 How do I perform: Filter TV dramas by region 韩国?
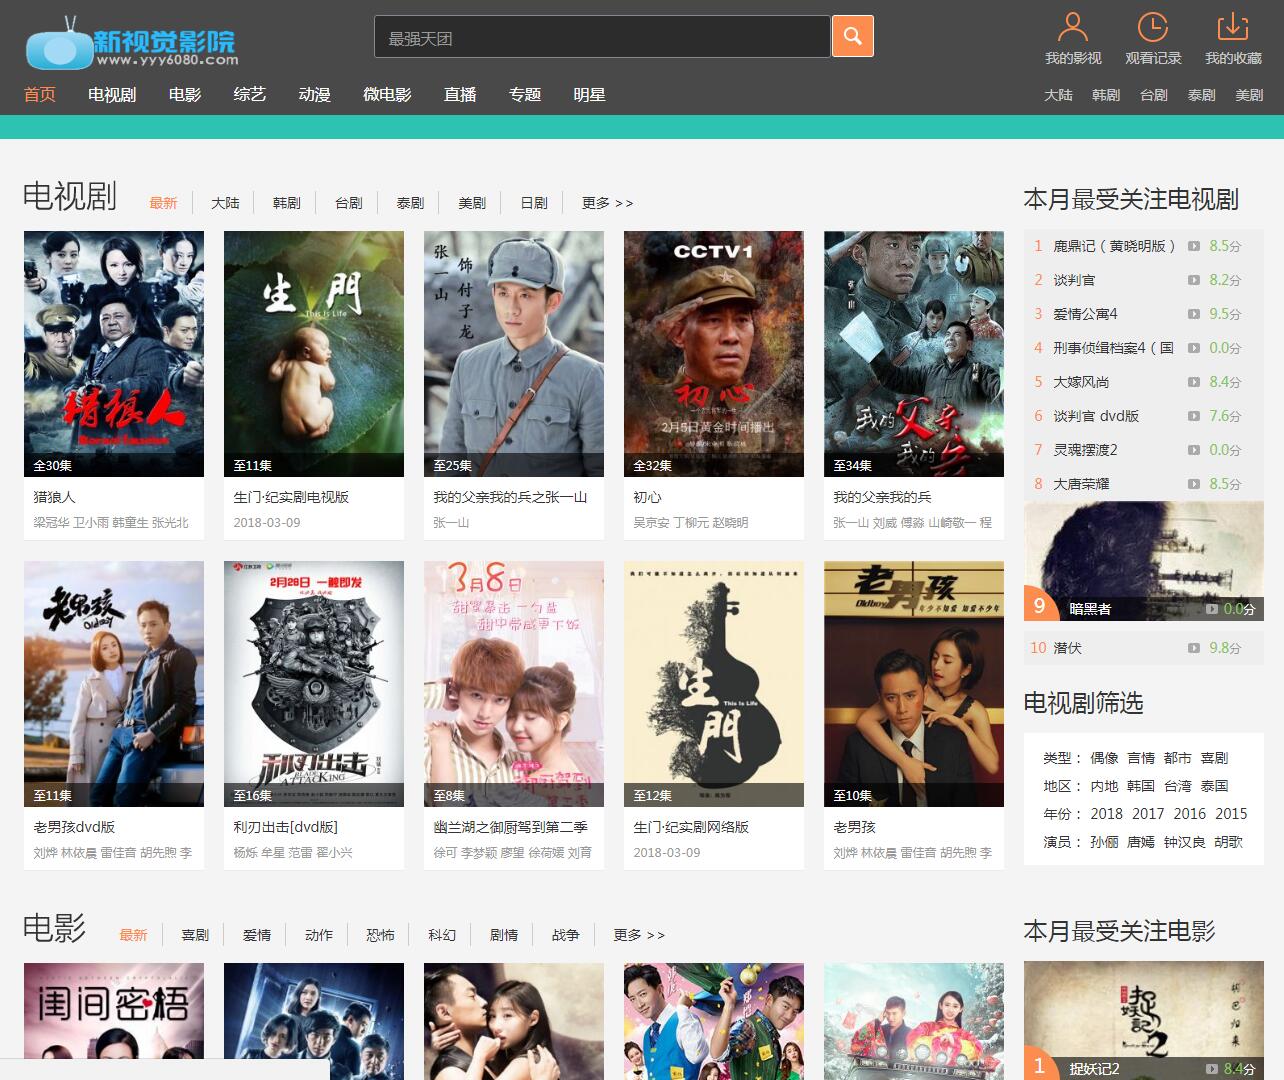[x=1141, y=786]
